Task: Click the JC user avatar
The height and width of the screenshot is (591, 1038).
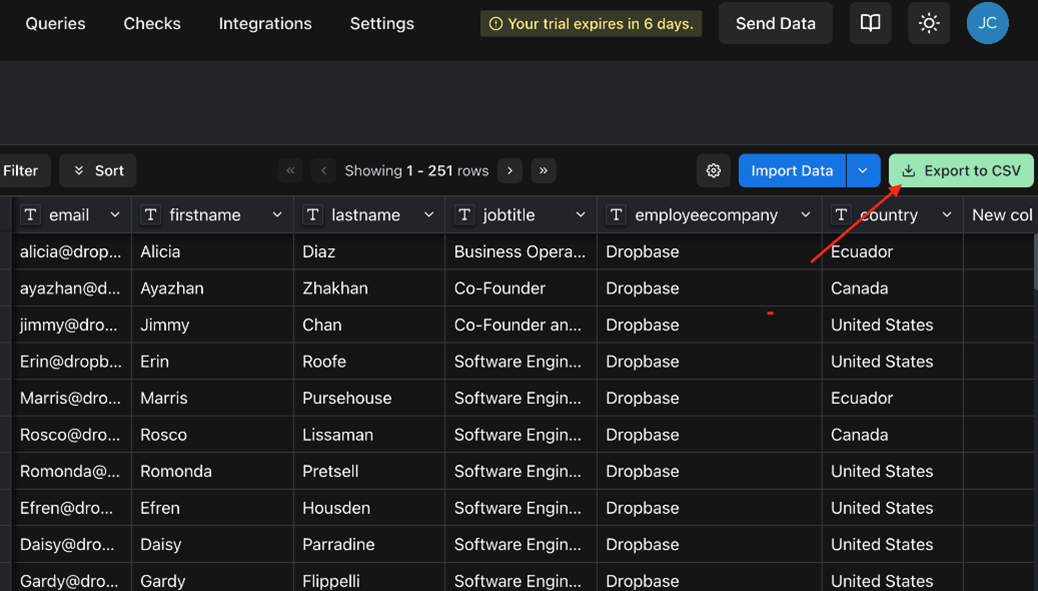Action: [987, 23]
